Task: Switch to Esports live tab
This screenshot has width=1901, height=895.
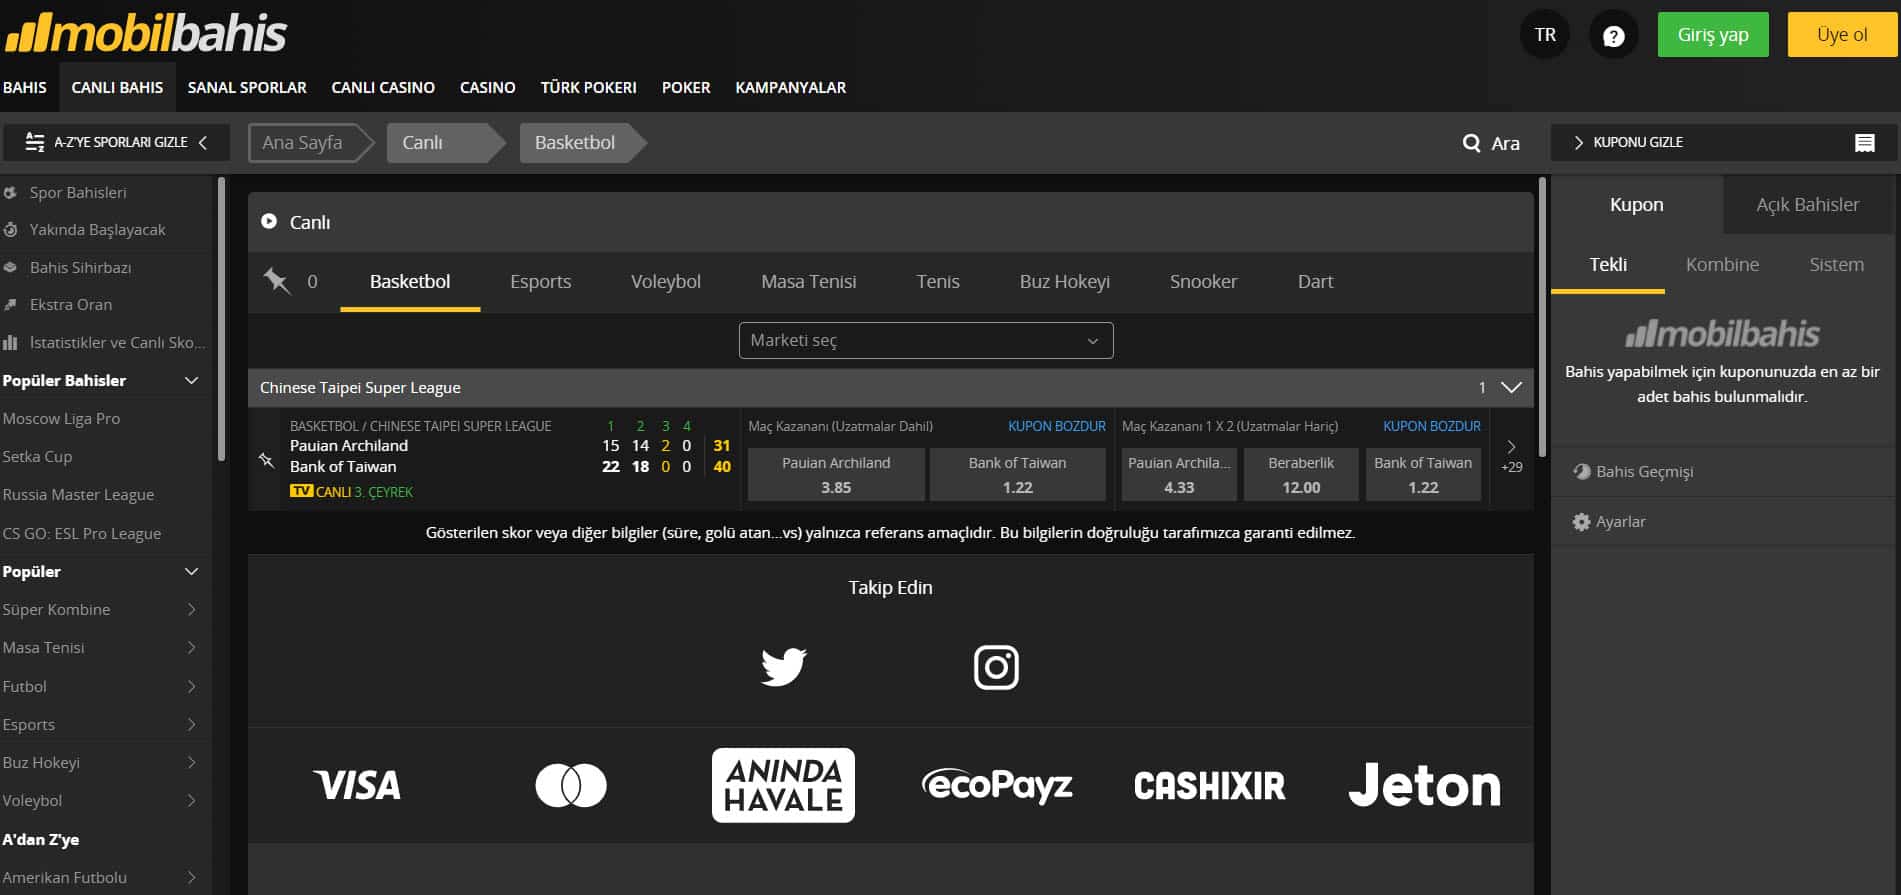Action: point(540,281)
